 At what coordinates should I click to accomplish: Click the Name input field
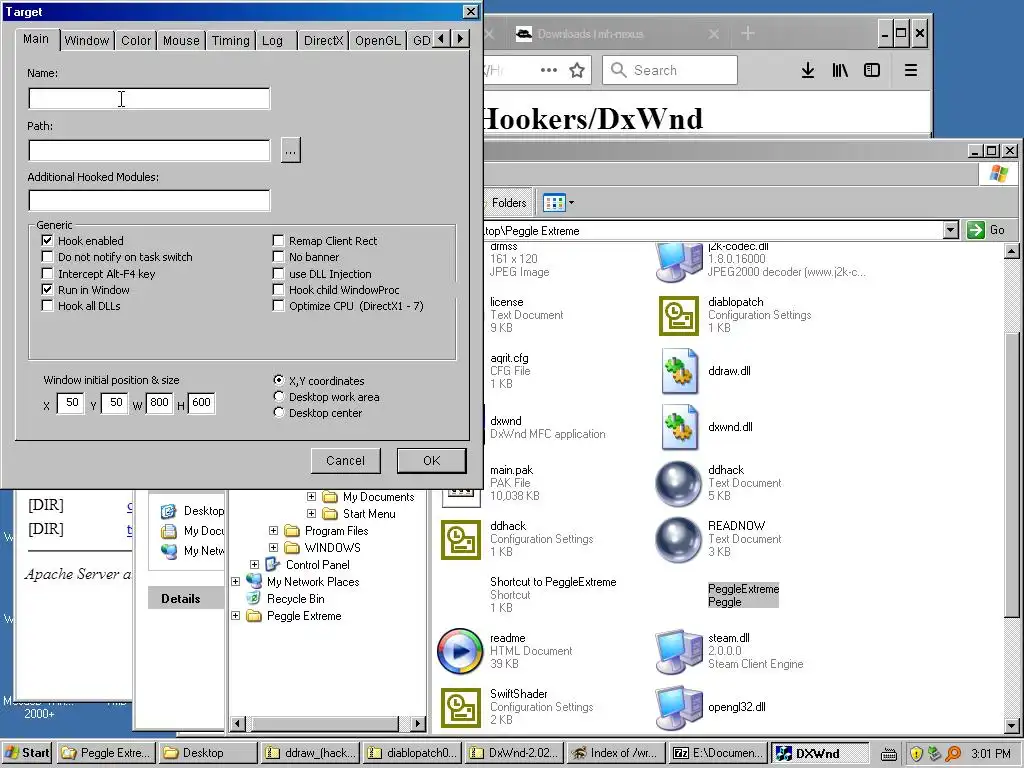149,99
